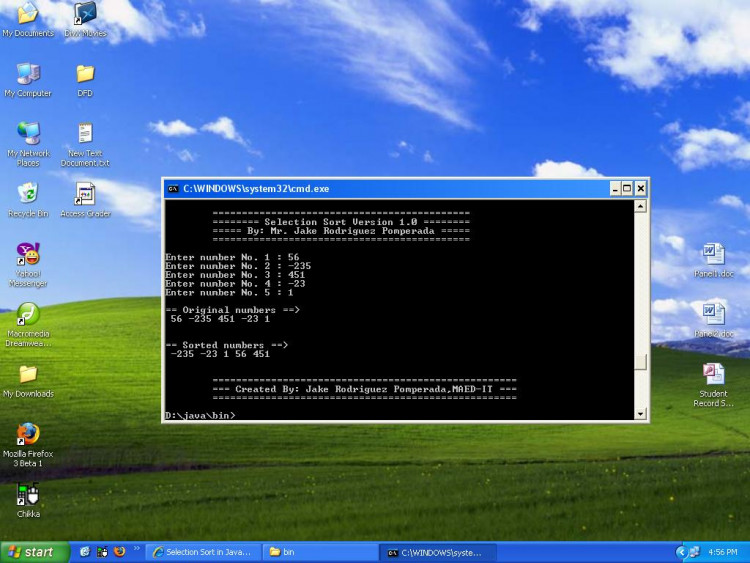The image size is (750, 563).
Task: Open the DFD folder
Action: pyautogui.click(x=85, y=80)
